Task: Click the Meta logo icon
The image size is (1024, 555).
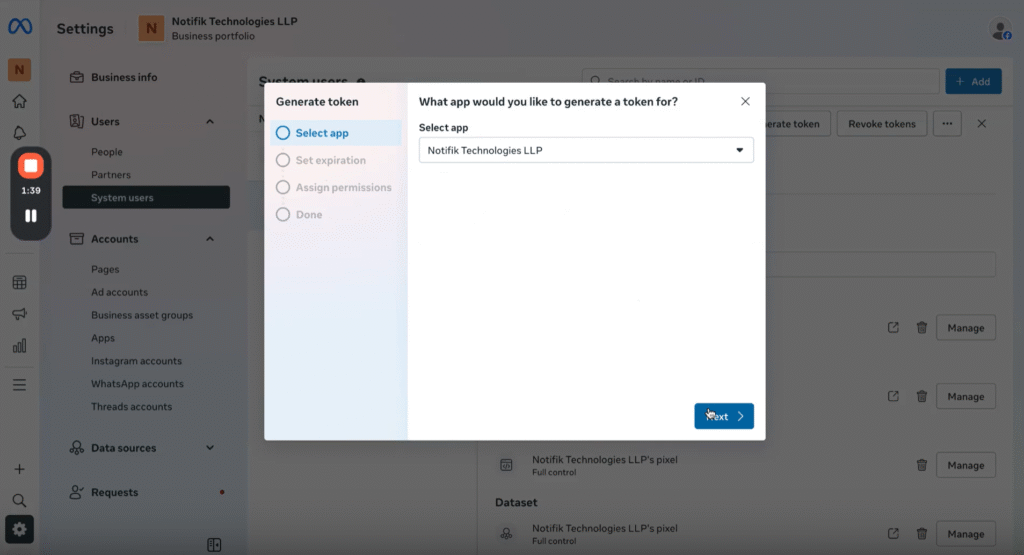Action: [20, 27]
